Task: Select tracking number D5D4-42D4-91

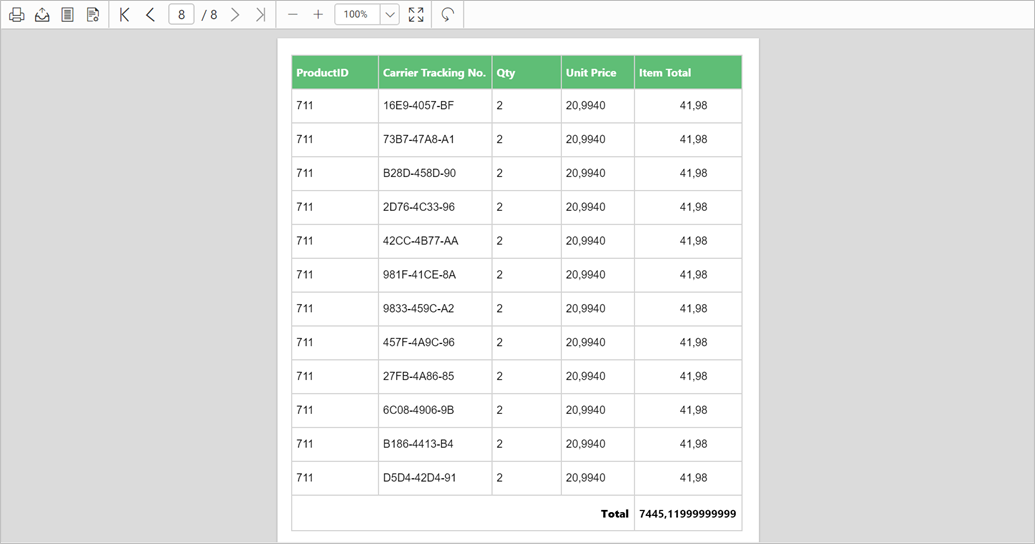Action: (x=419, y=477)
